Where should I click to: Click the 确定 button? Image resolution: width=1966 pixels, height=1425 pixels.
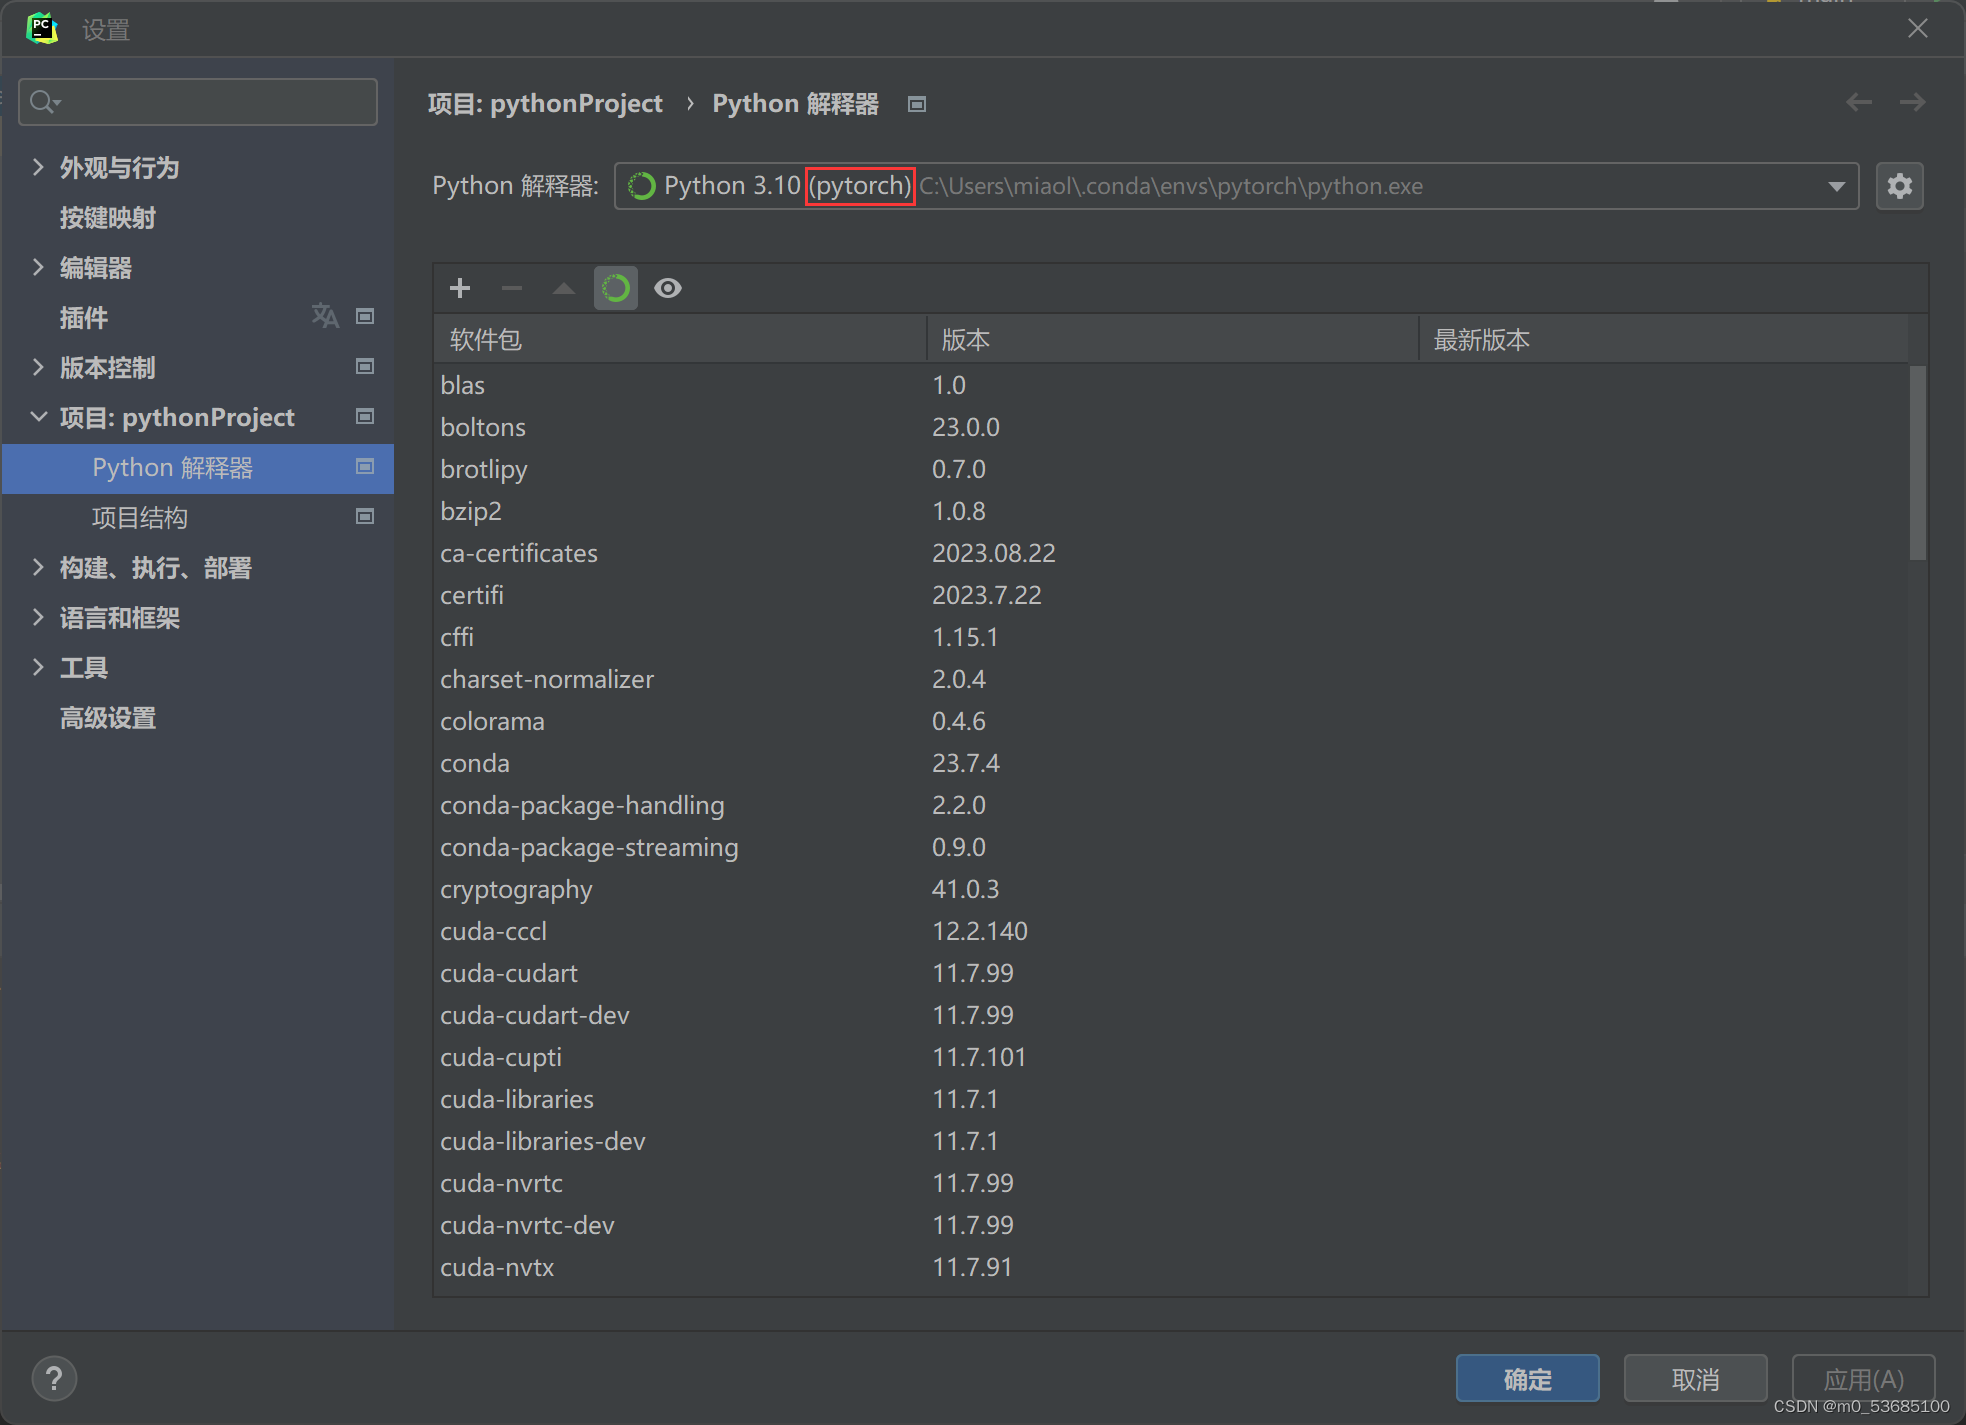point(1527,1379)
